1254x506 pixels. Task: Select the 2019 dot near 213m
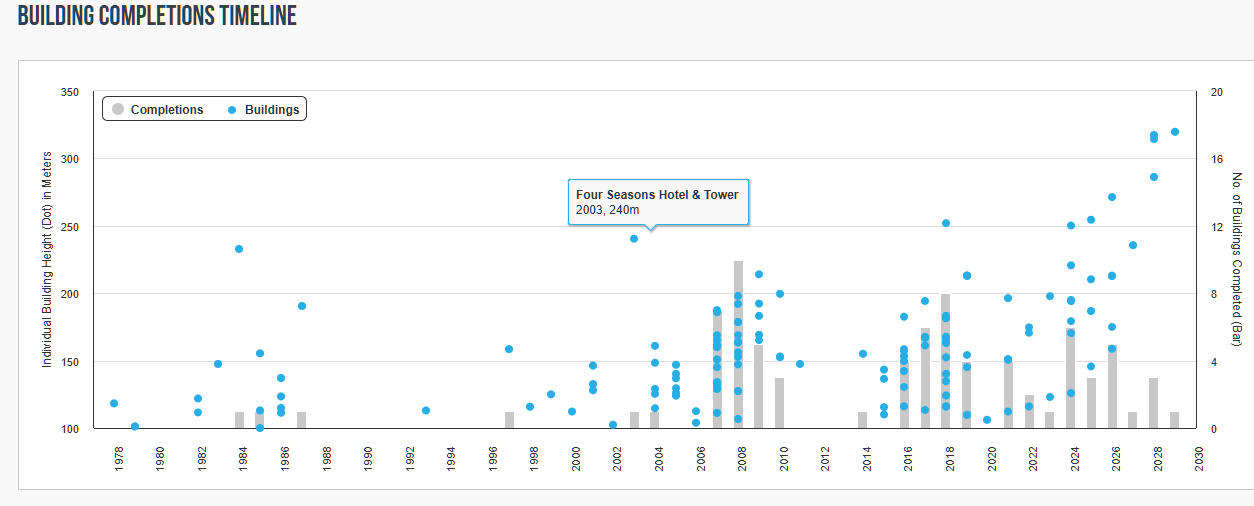pos(967,276)
